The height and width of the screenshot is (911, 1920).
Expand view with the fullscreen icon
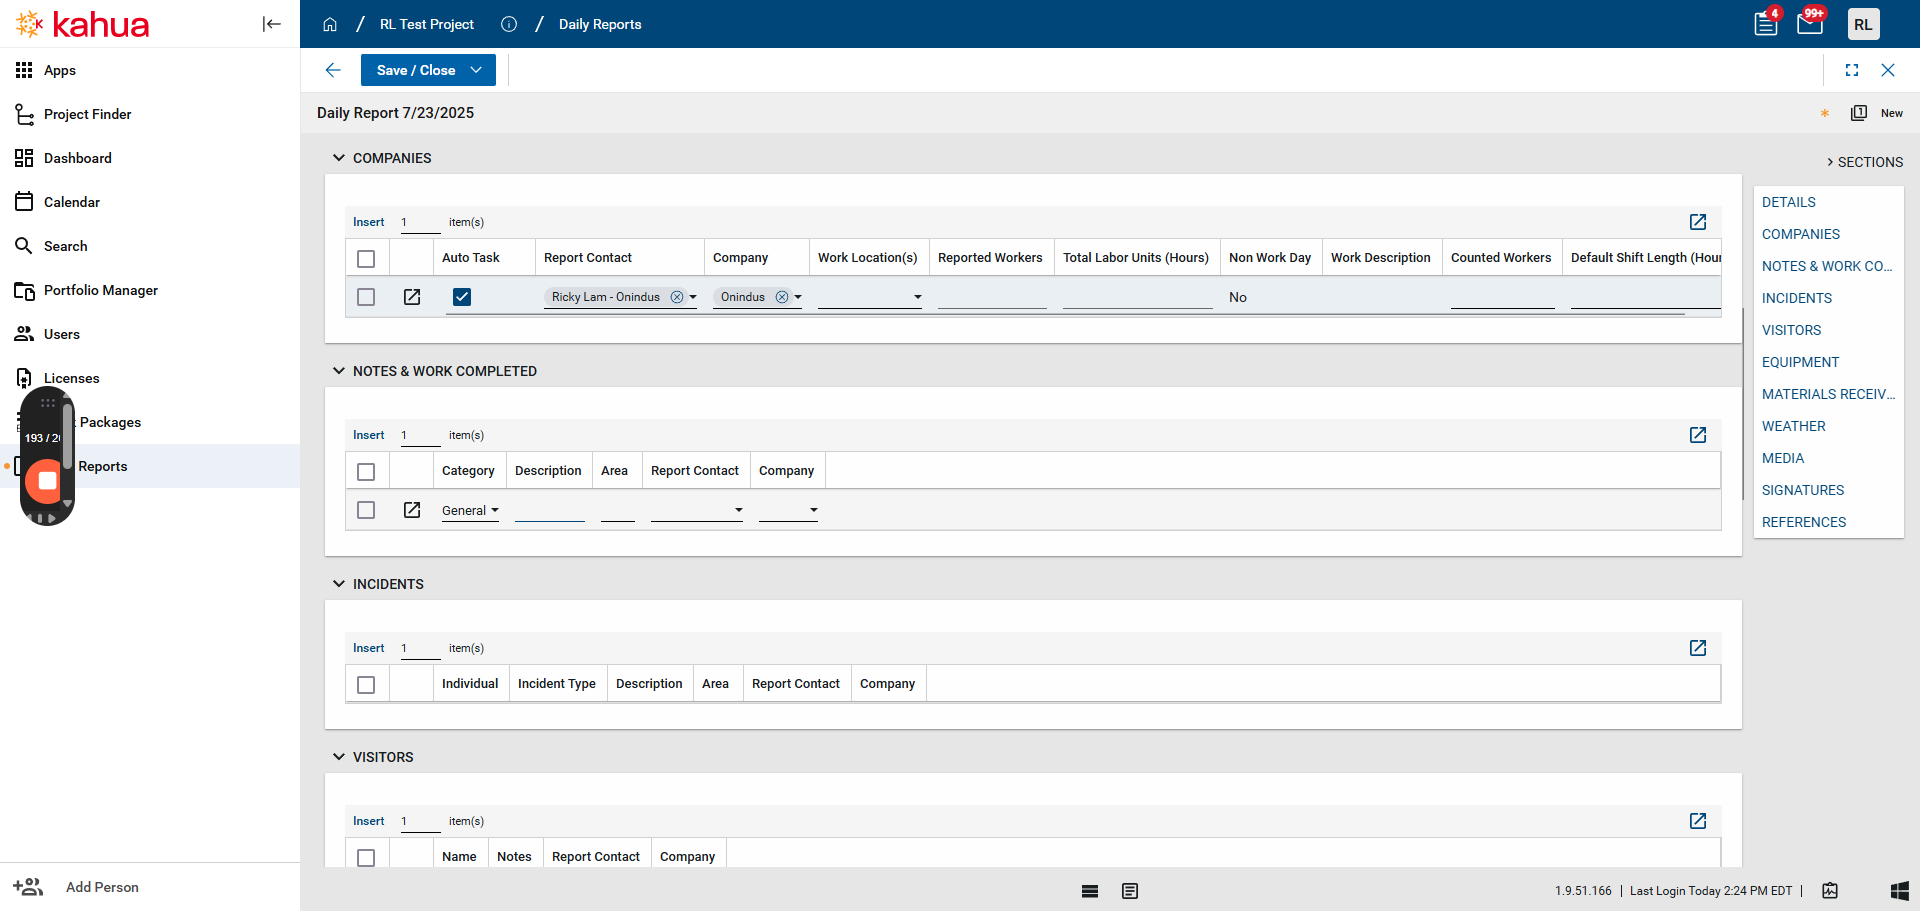pos(1852,70)
